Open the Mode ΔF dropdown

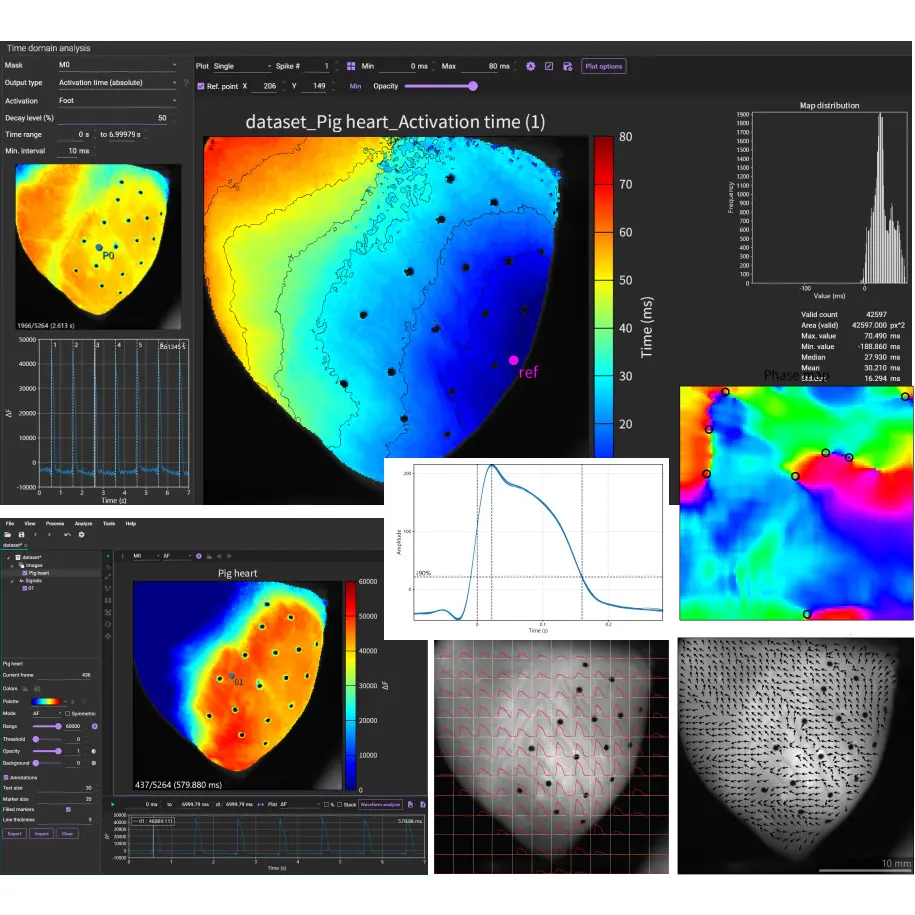47,714
